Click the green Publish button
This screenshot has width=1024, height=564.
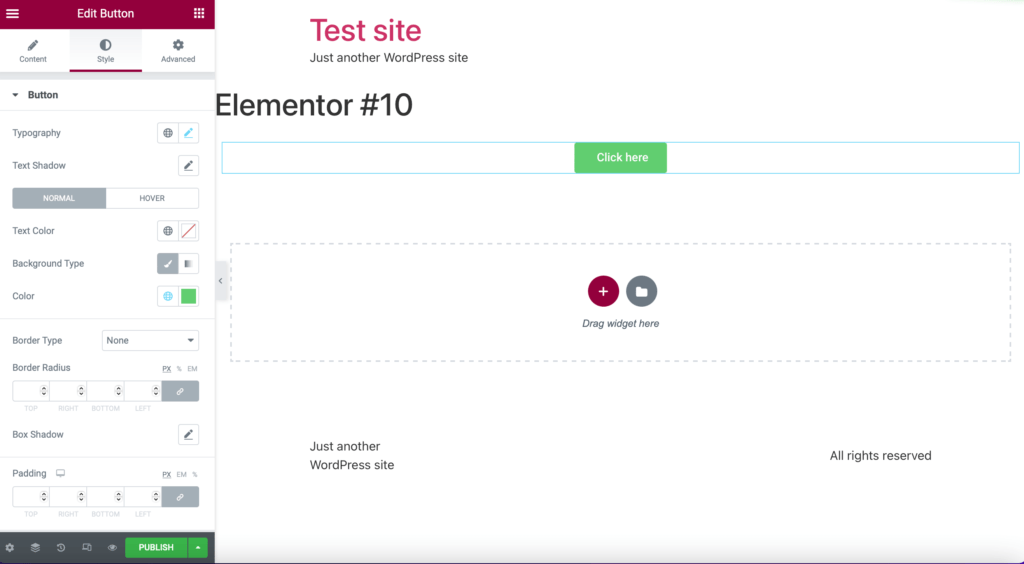click(x=156, y=547)
